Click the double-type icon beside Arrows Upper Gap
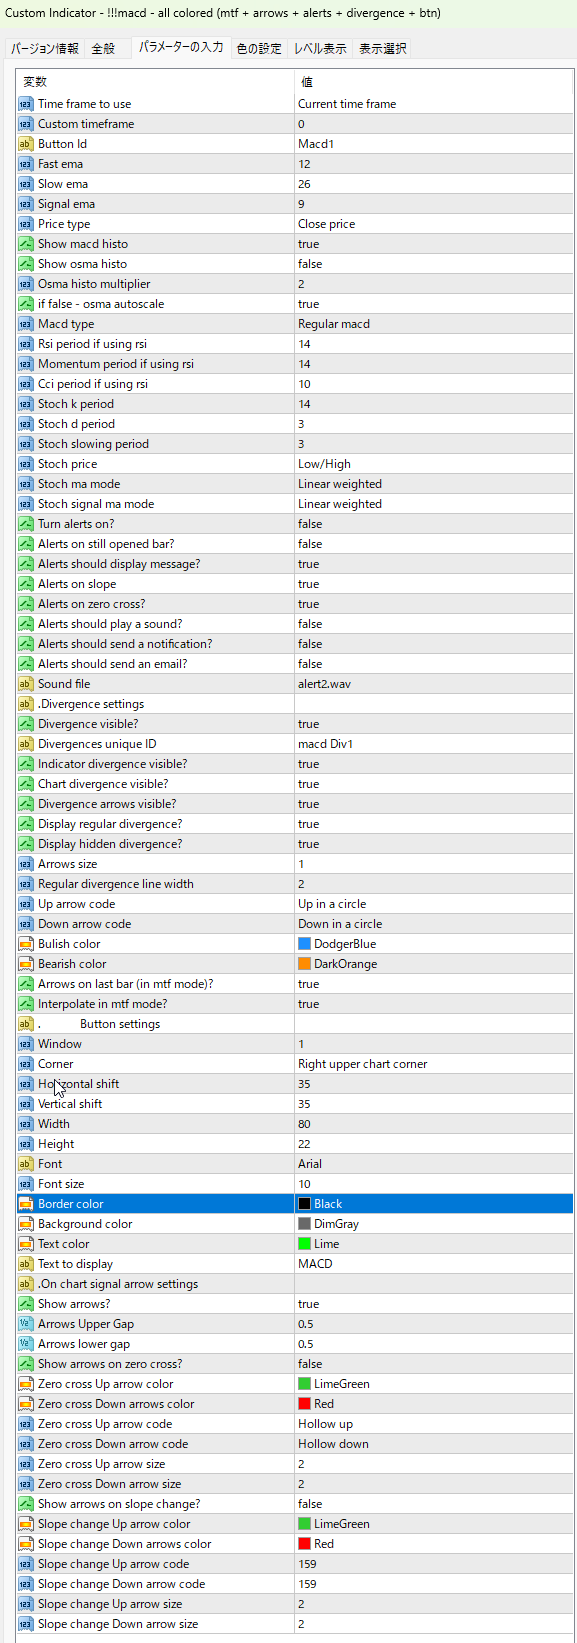Screen dimensions: 577x1643 pos(26,1324)
